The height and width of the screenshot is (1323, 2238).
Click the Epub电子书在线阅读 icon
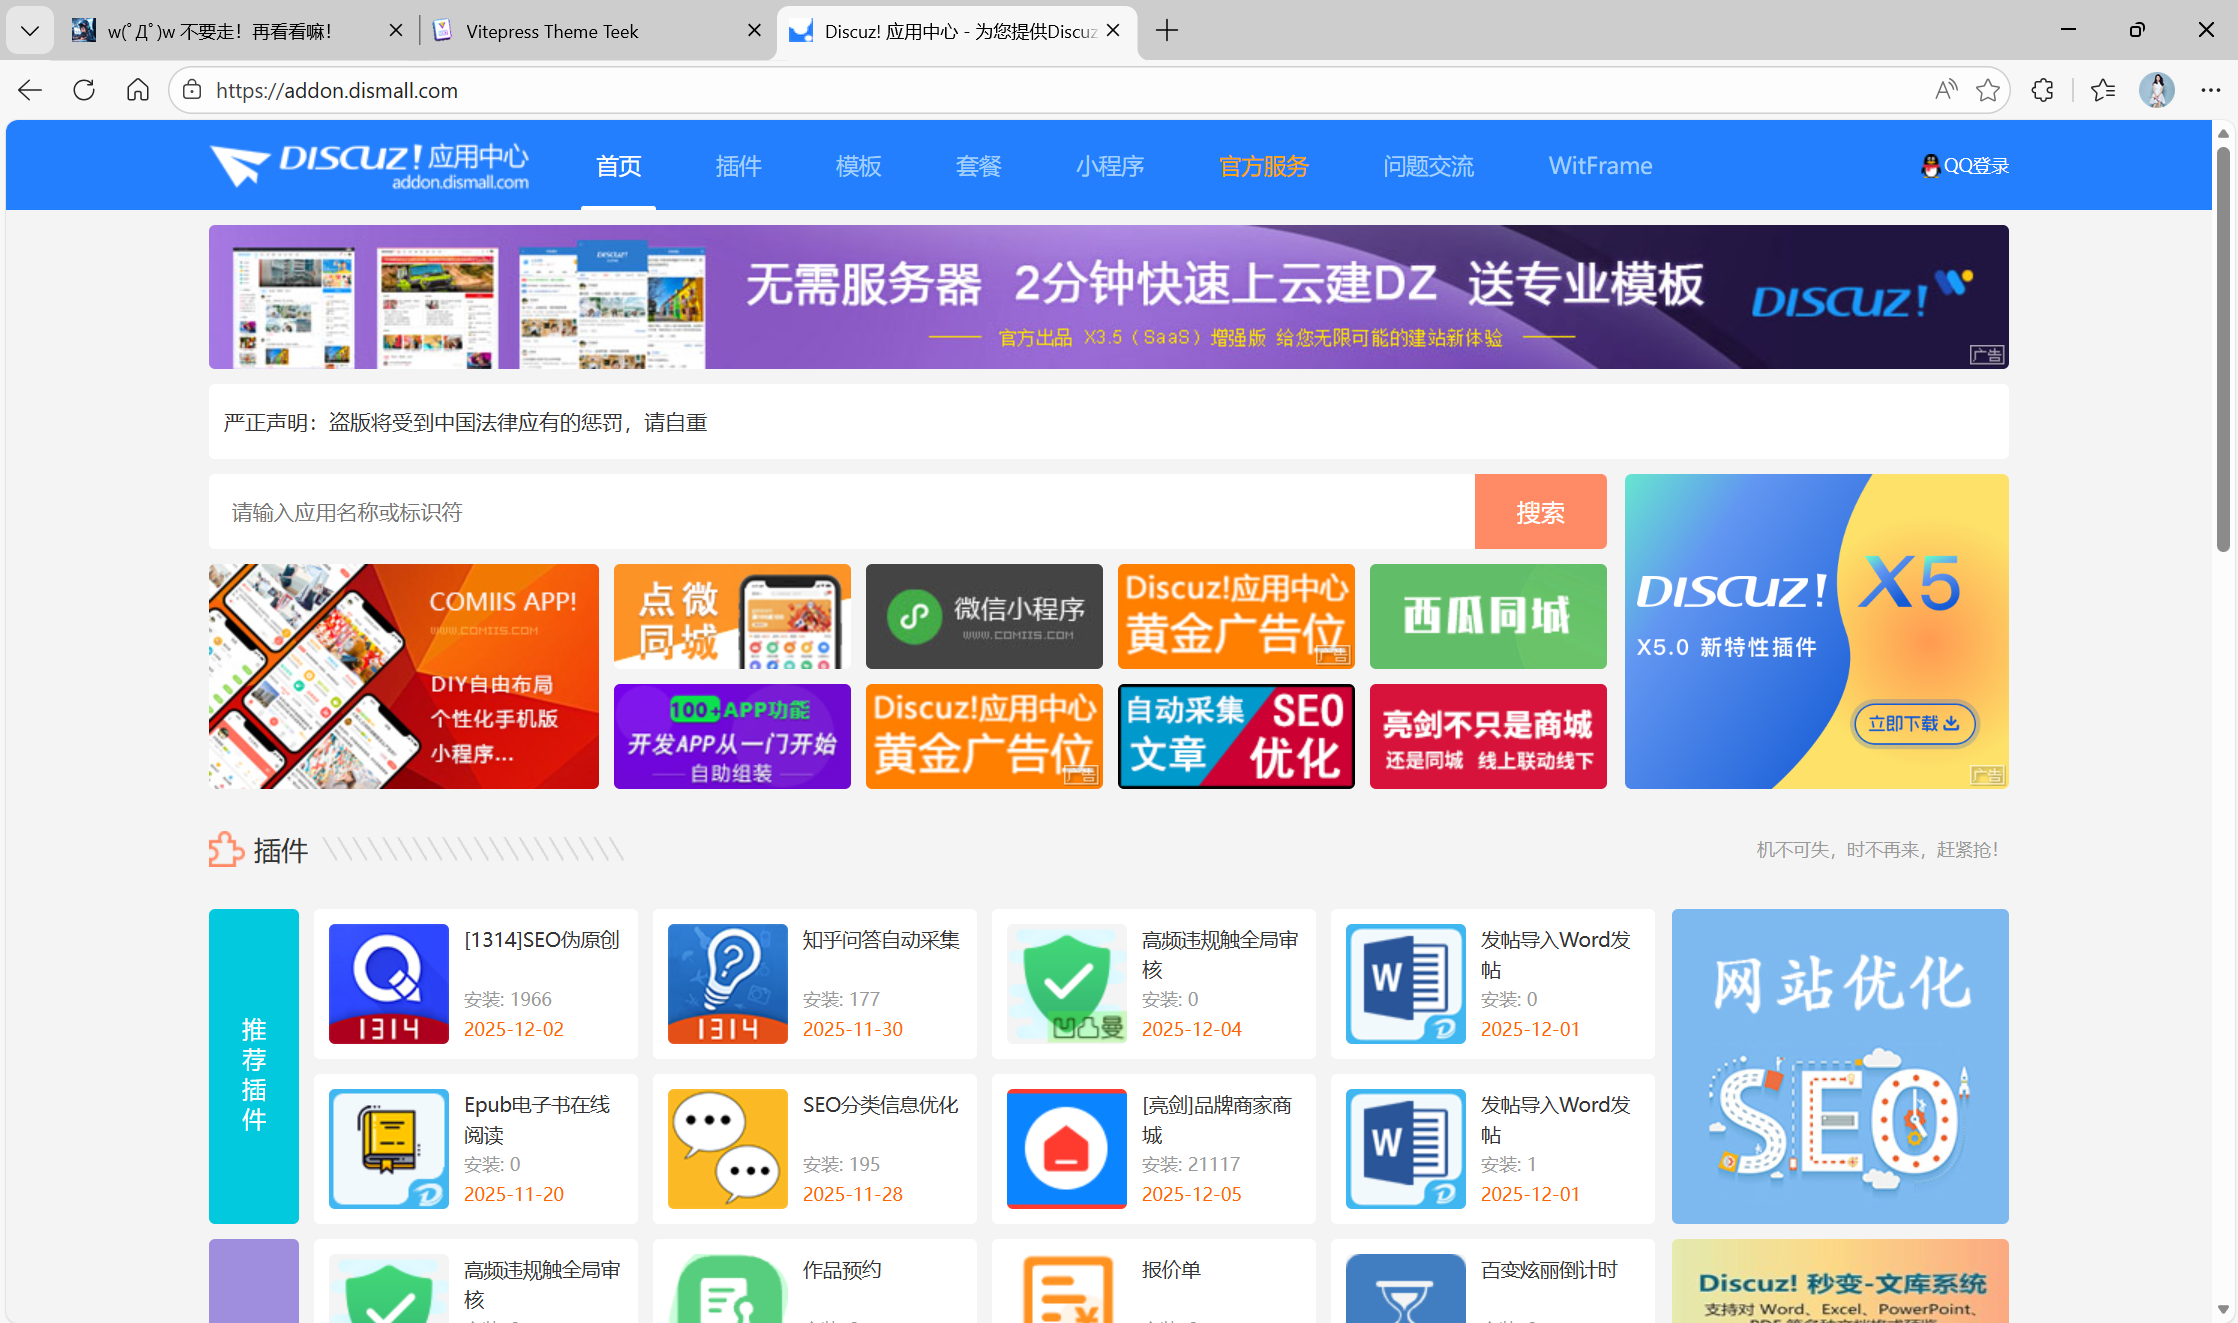pyautogui.click(x=388, y=1148)
